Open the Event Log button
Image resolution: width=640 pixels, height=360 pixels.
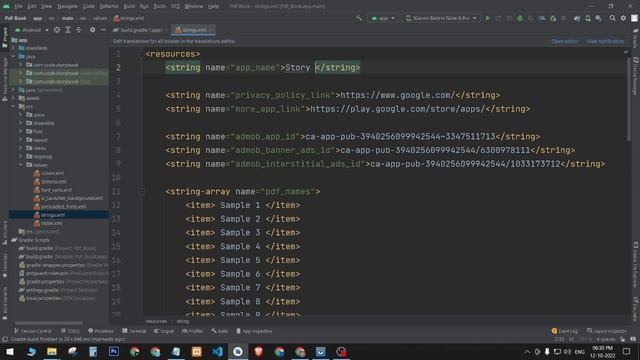point(565,331)
